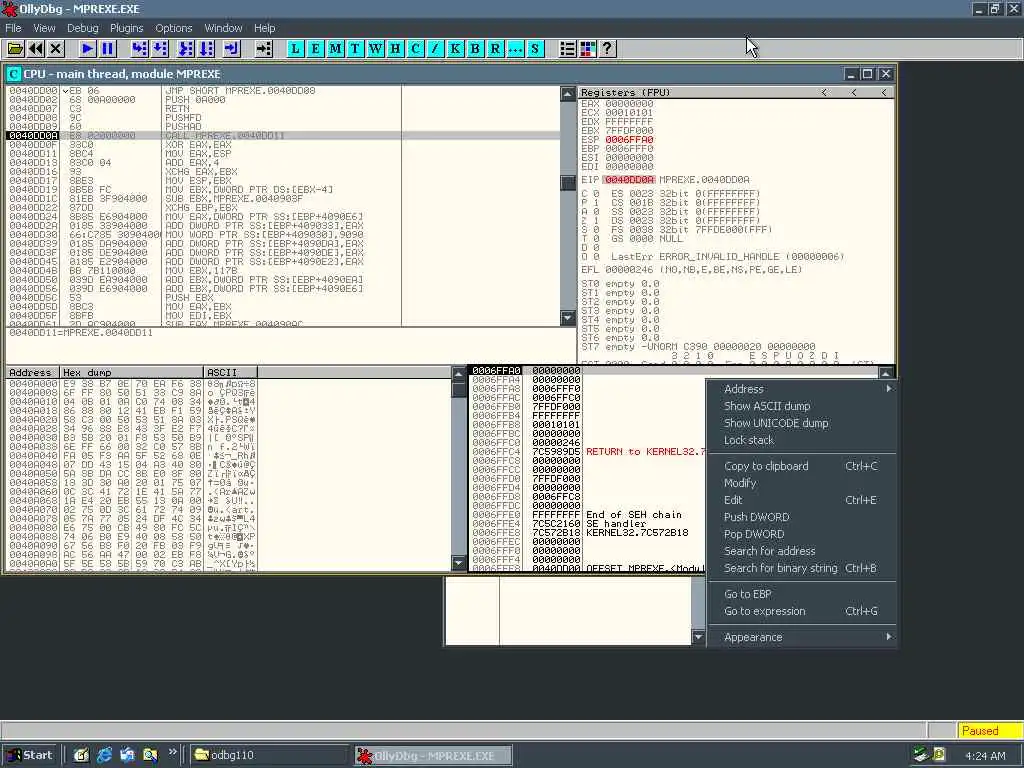
Task: Click the Go to address arrow icon
Action: coord(263,49)
